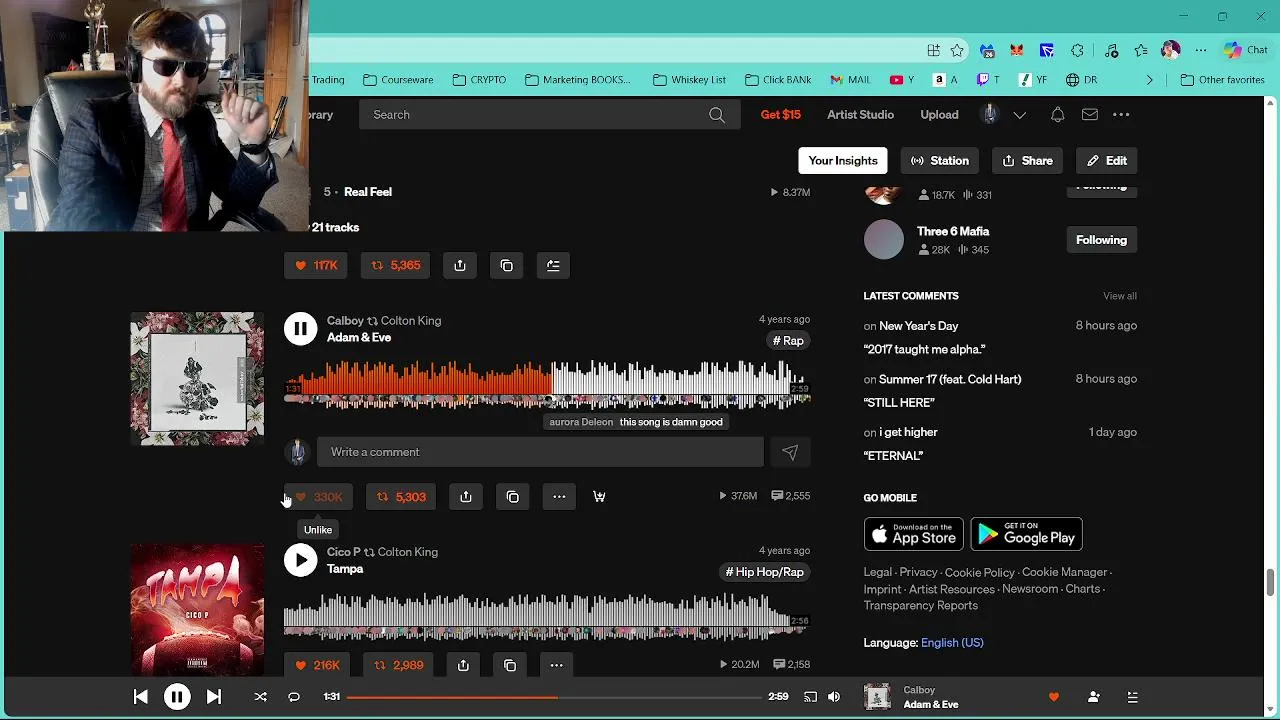Get it on Google Play badge
Screen dimensions: 1280x720
click(x=1026, y=534)
